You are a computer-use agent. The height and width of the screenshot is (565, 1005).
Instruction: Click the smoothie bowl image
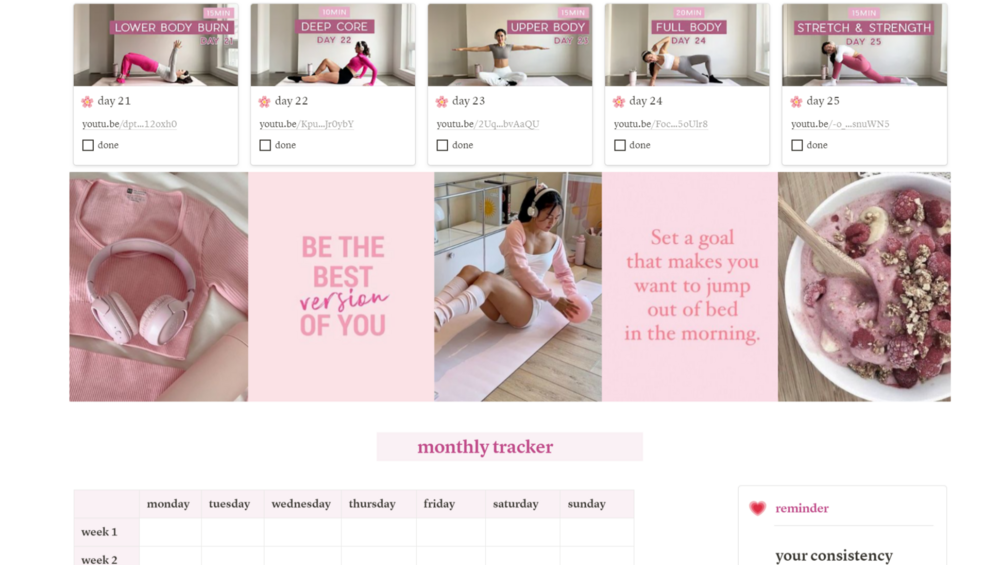click(864, 286)
